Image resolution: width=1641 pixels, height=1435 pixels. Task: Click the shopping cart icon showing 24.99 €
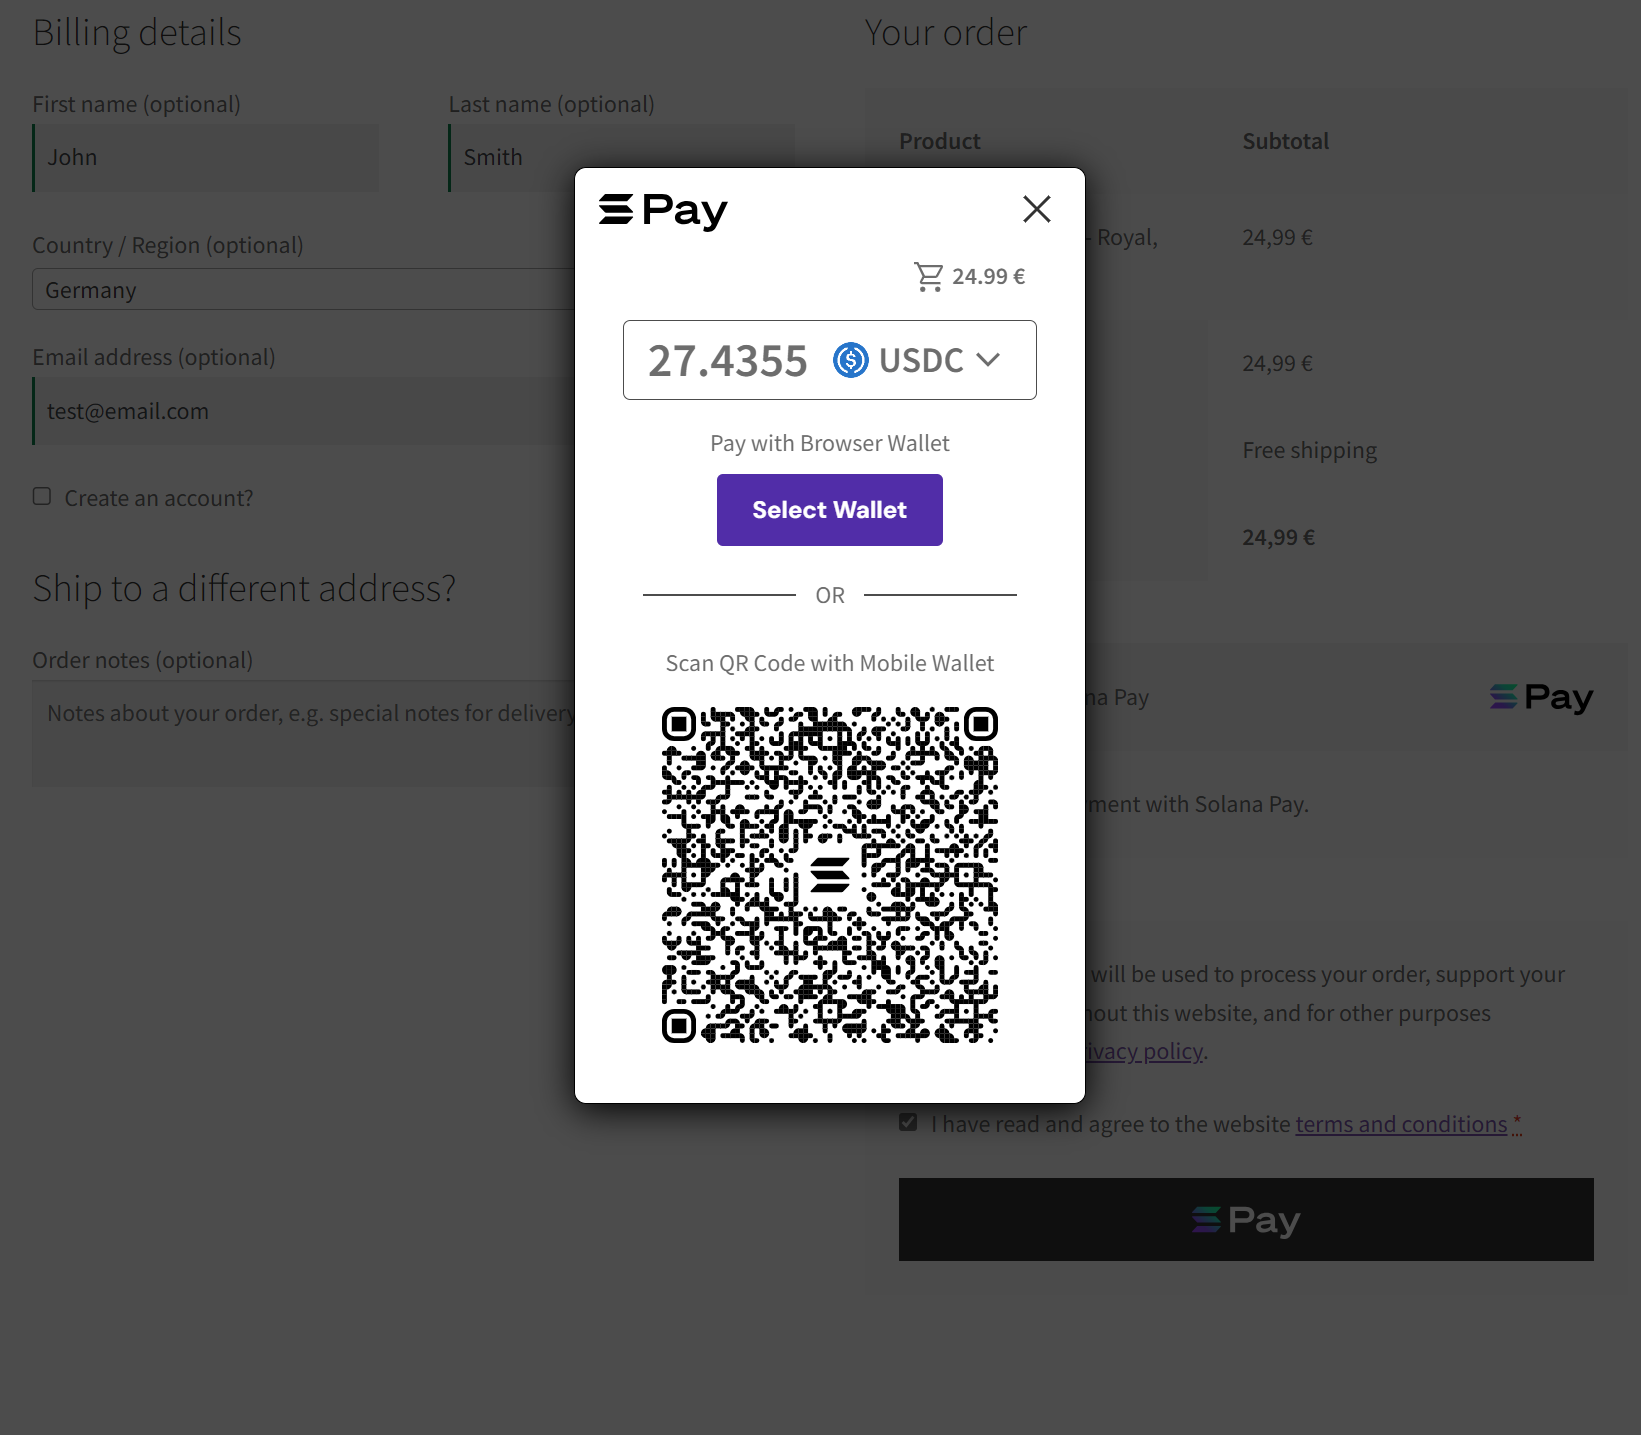[x=929, y=276]
